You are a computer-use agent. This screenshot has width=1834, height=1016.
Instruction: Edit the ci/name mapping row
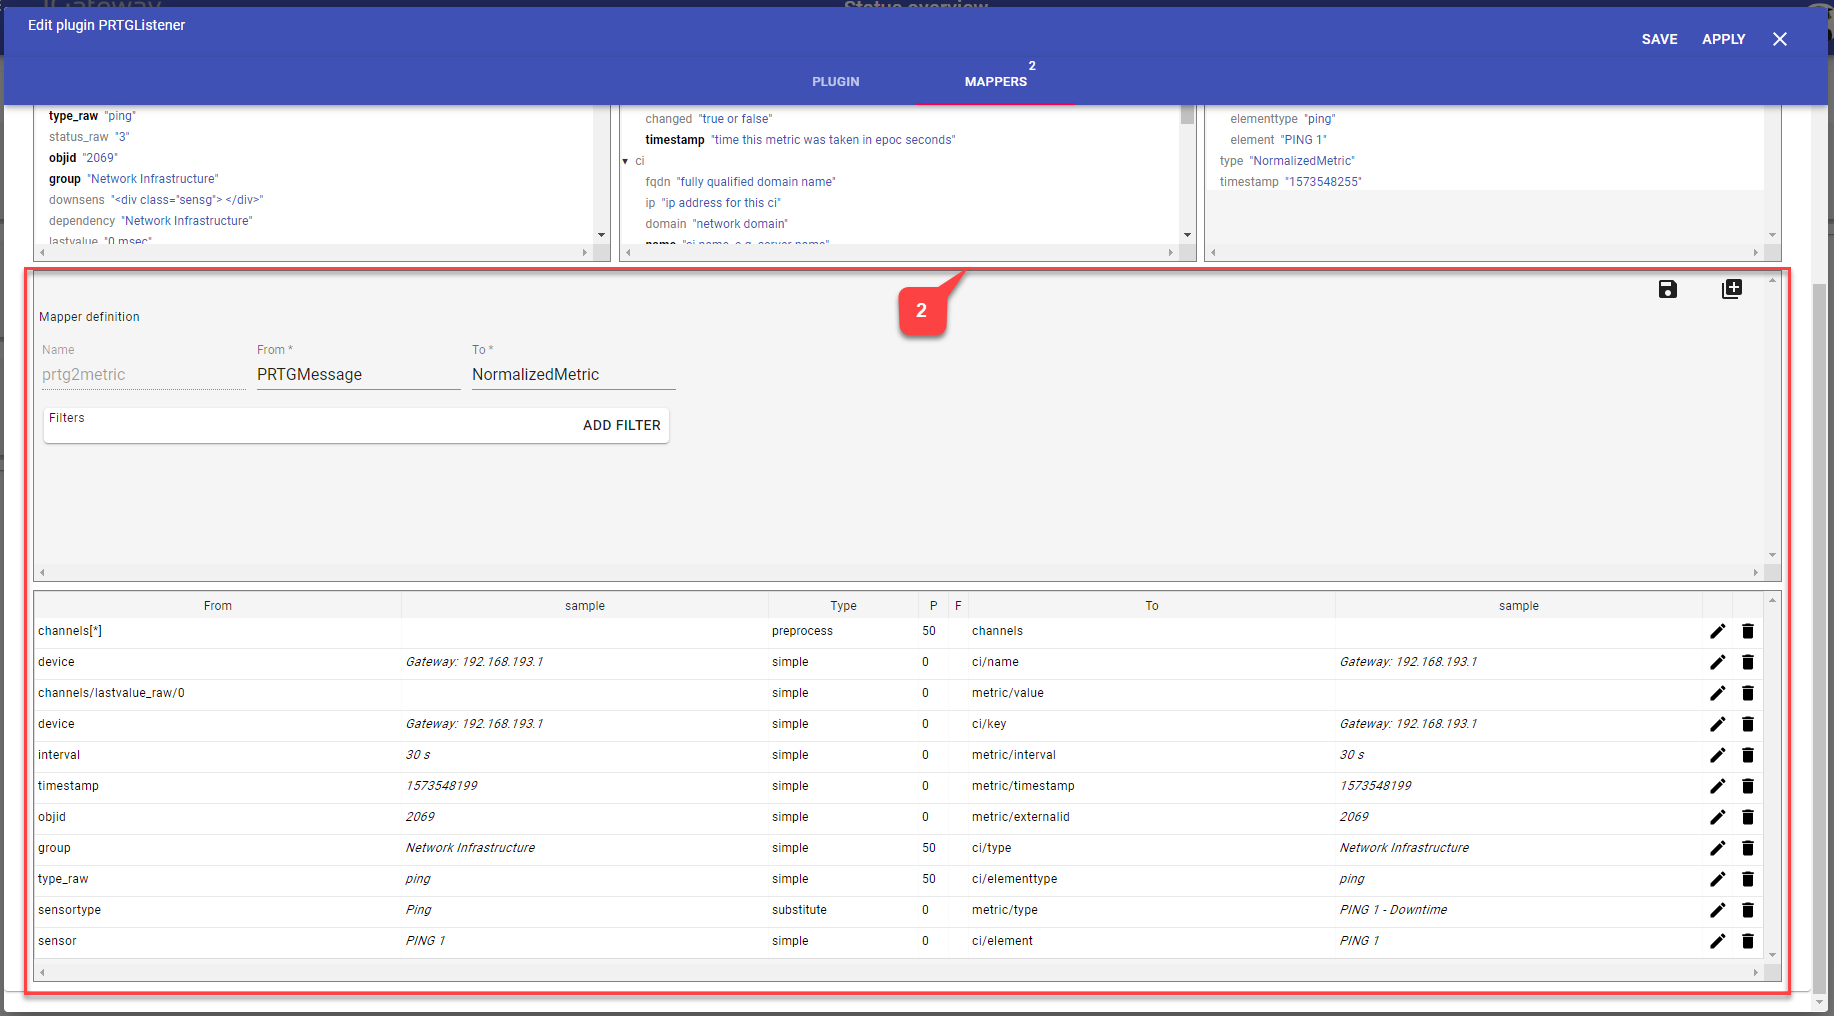point(1717,662)
